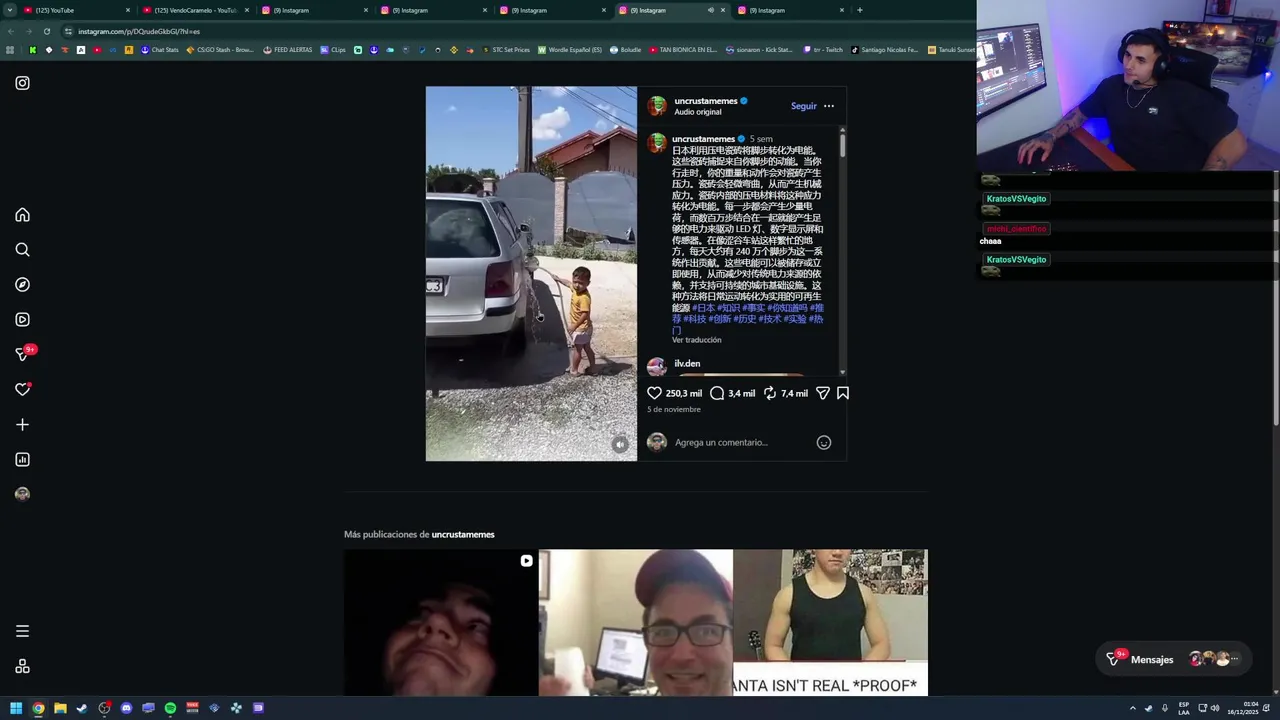This screenshot has width=1280, height=720.
Task: Open a new browser tab
Action: pos(859,10)
